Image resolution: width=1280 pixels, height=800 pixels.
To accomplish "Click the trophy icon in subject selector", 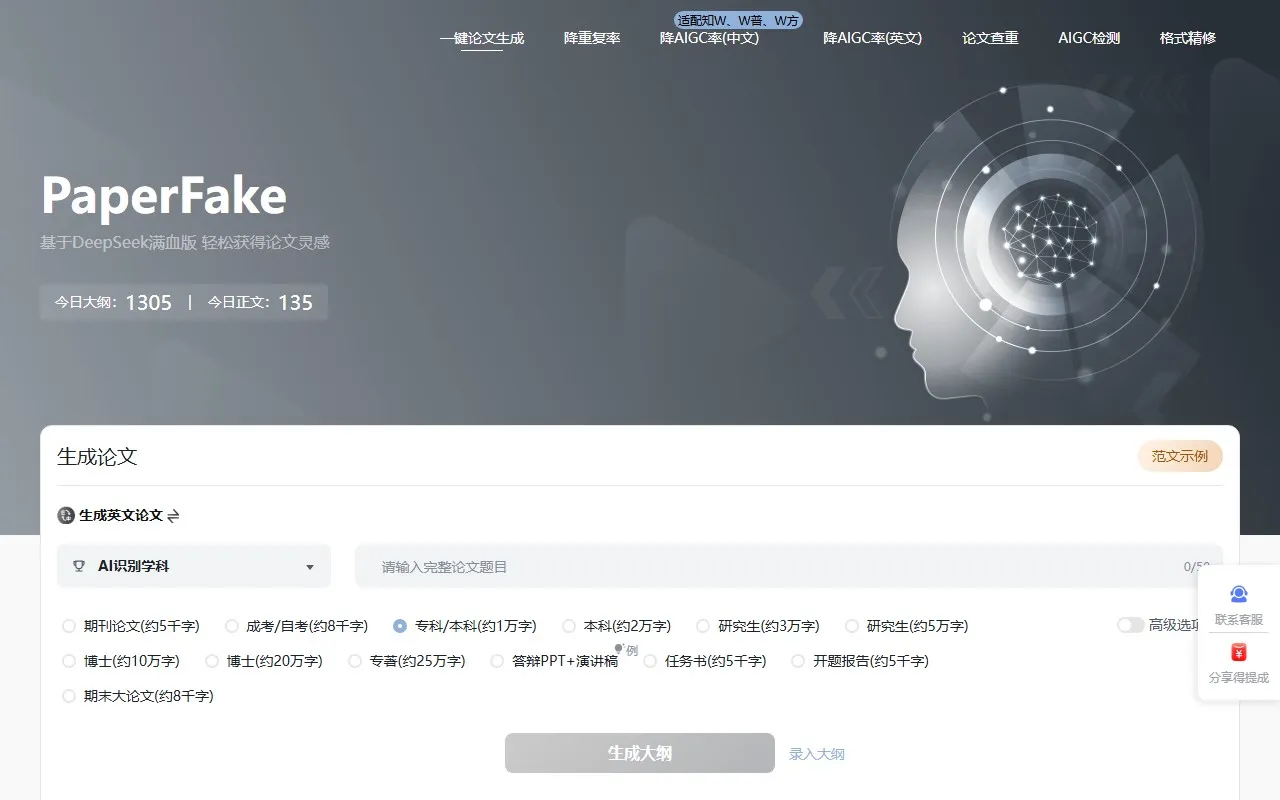I will [x=79, y=567].
